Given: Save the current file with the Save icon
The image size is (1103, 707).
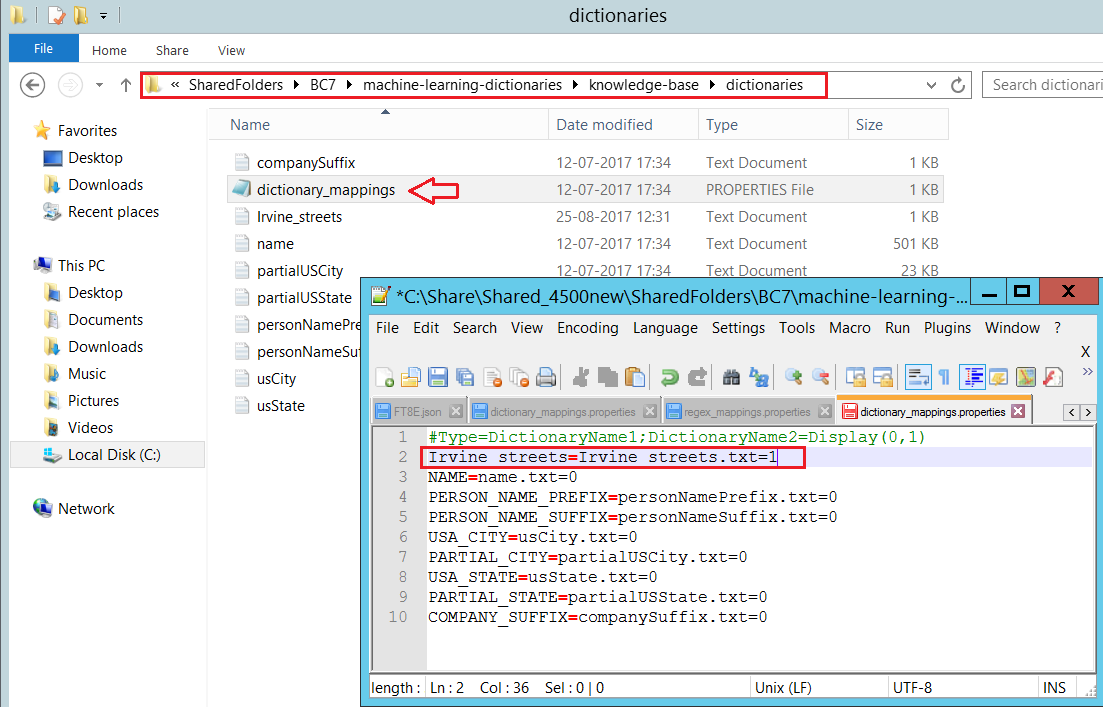Looking at the screenshot, I should point(438,378).
